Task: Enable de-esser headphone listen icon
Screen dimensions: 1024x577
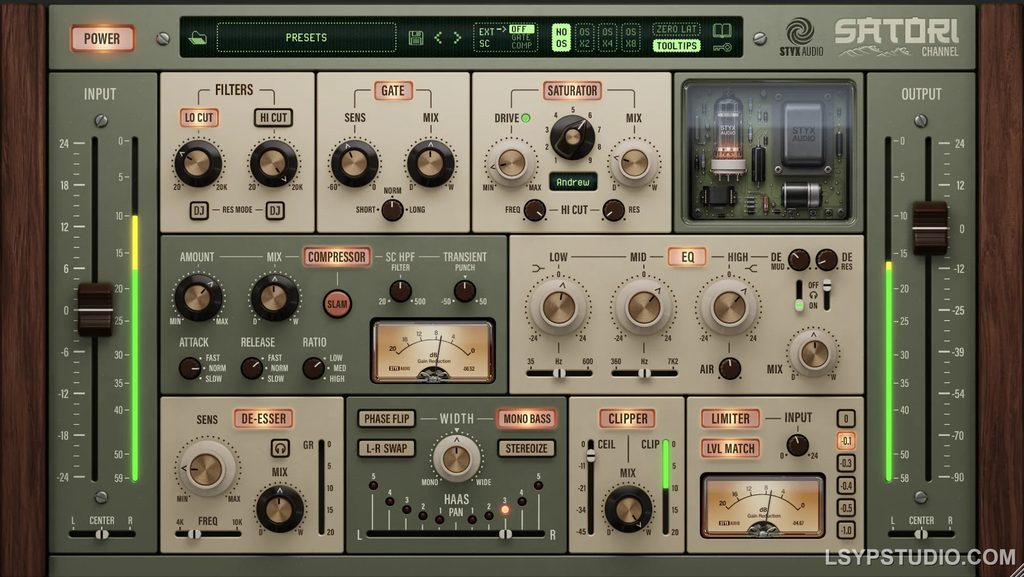Action: tap(280, 448)
